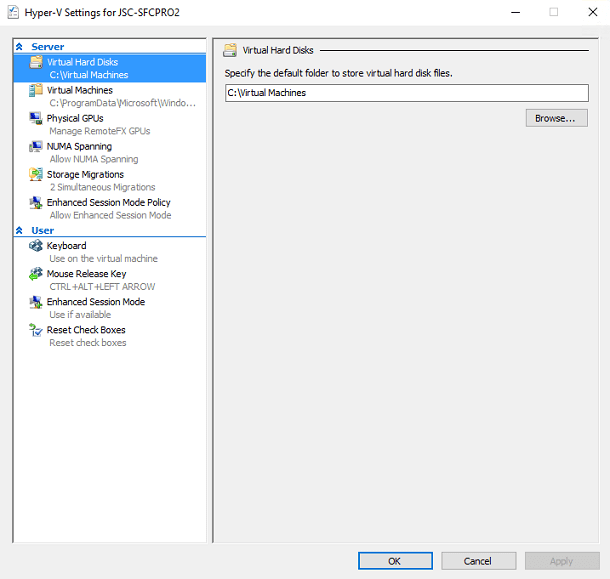Click the Virtual Hard Disks header icon in right pane
610x579 pixels.
(x=230, y=50)
